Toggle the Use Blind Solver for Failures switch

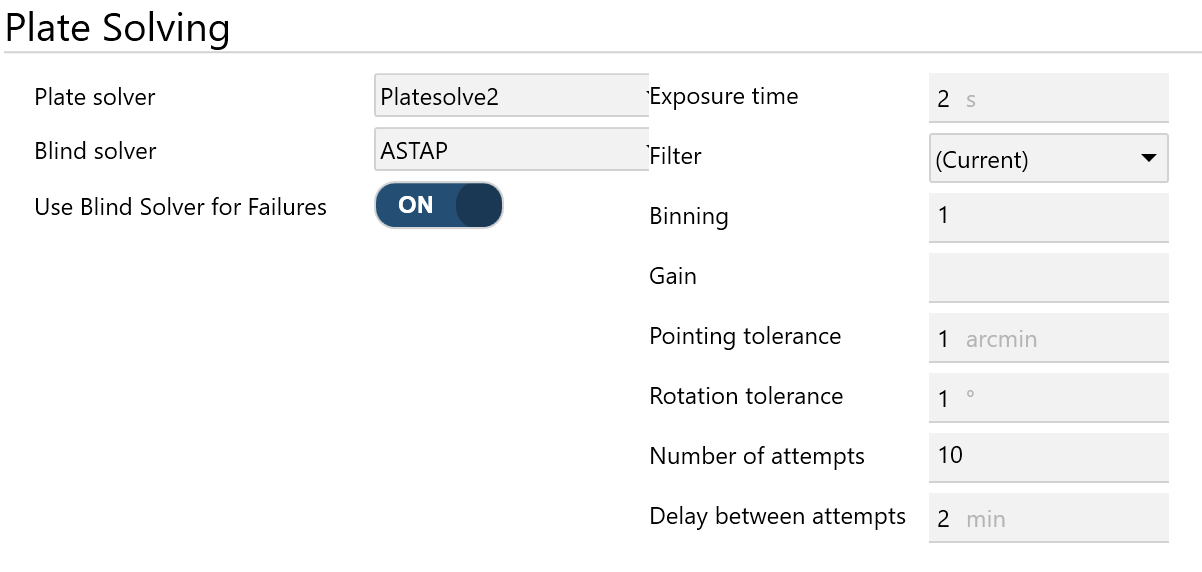click(x=438, y=205)
